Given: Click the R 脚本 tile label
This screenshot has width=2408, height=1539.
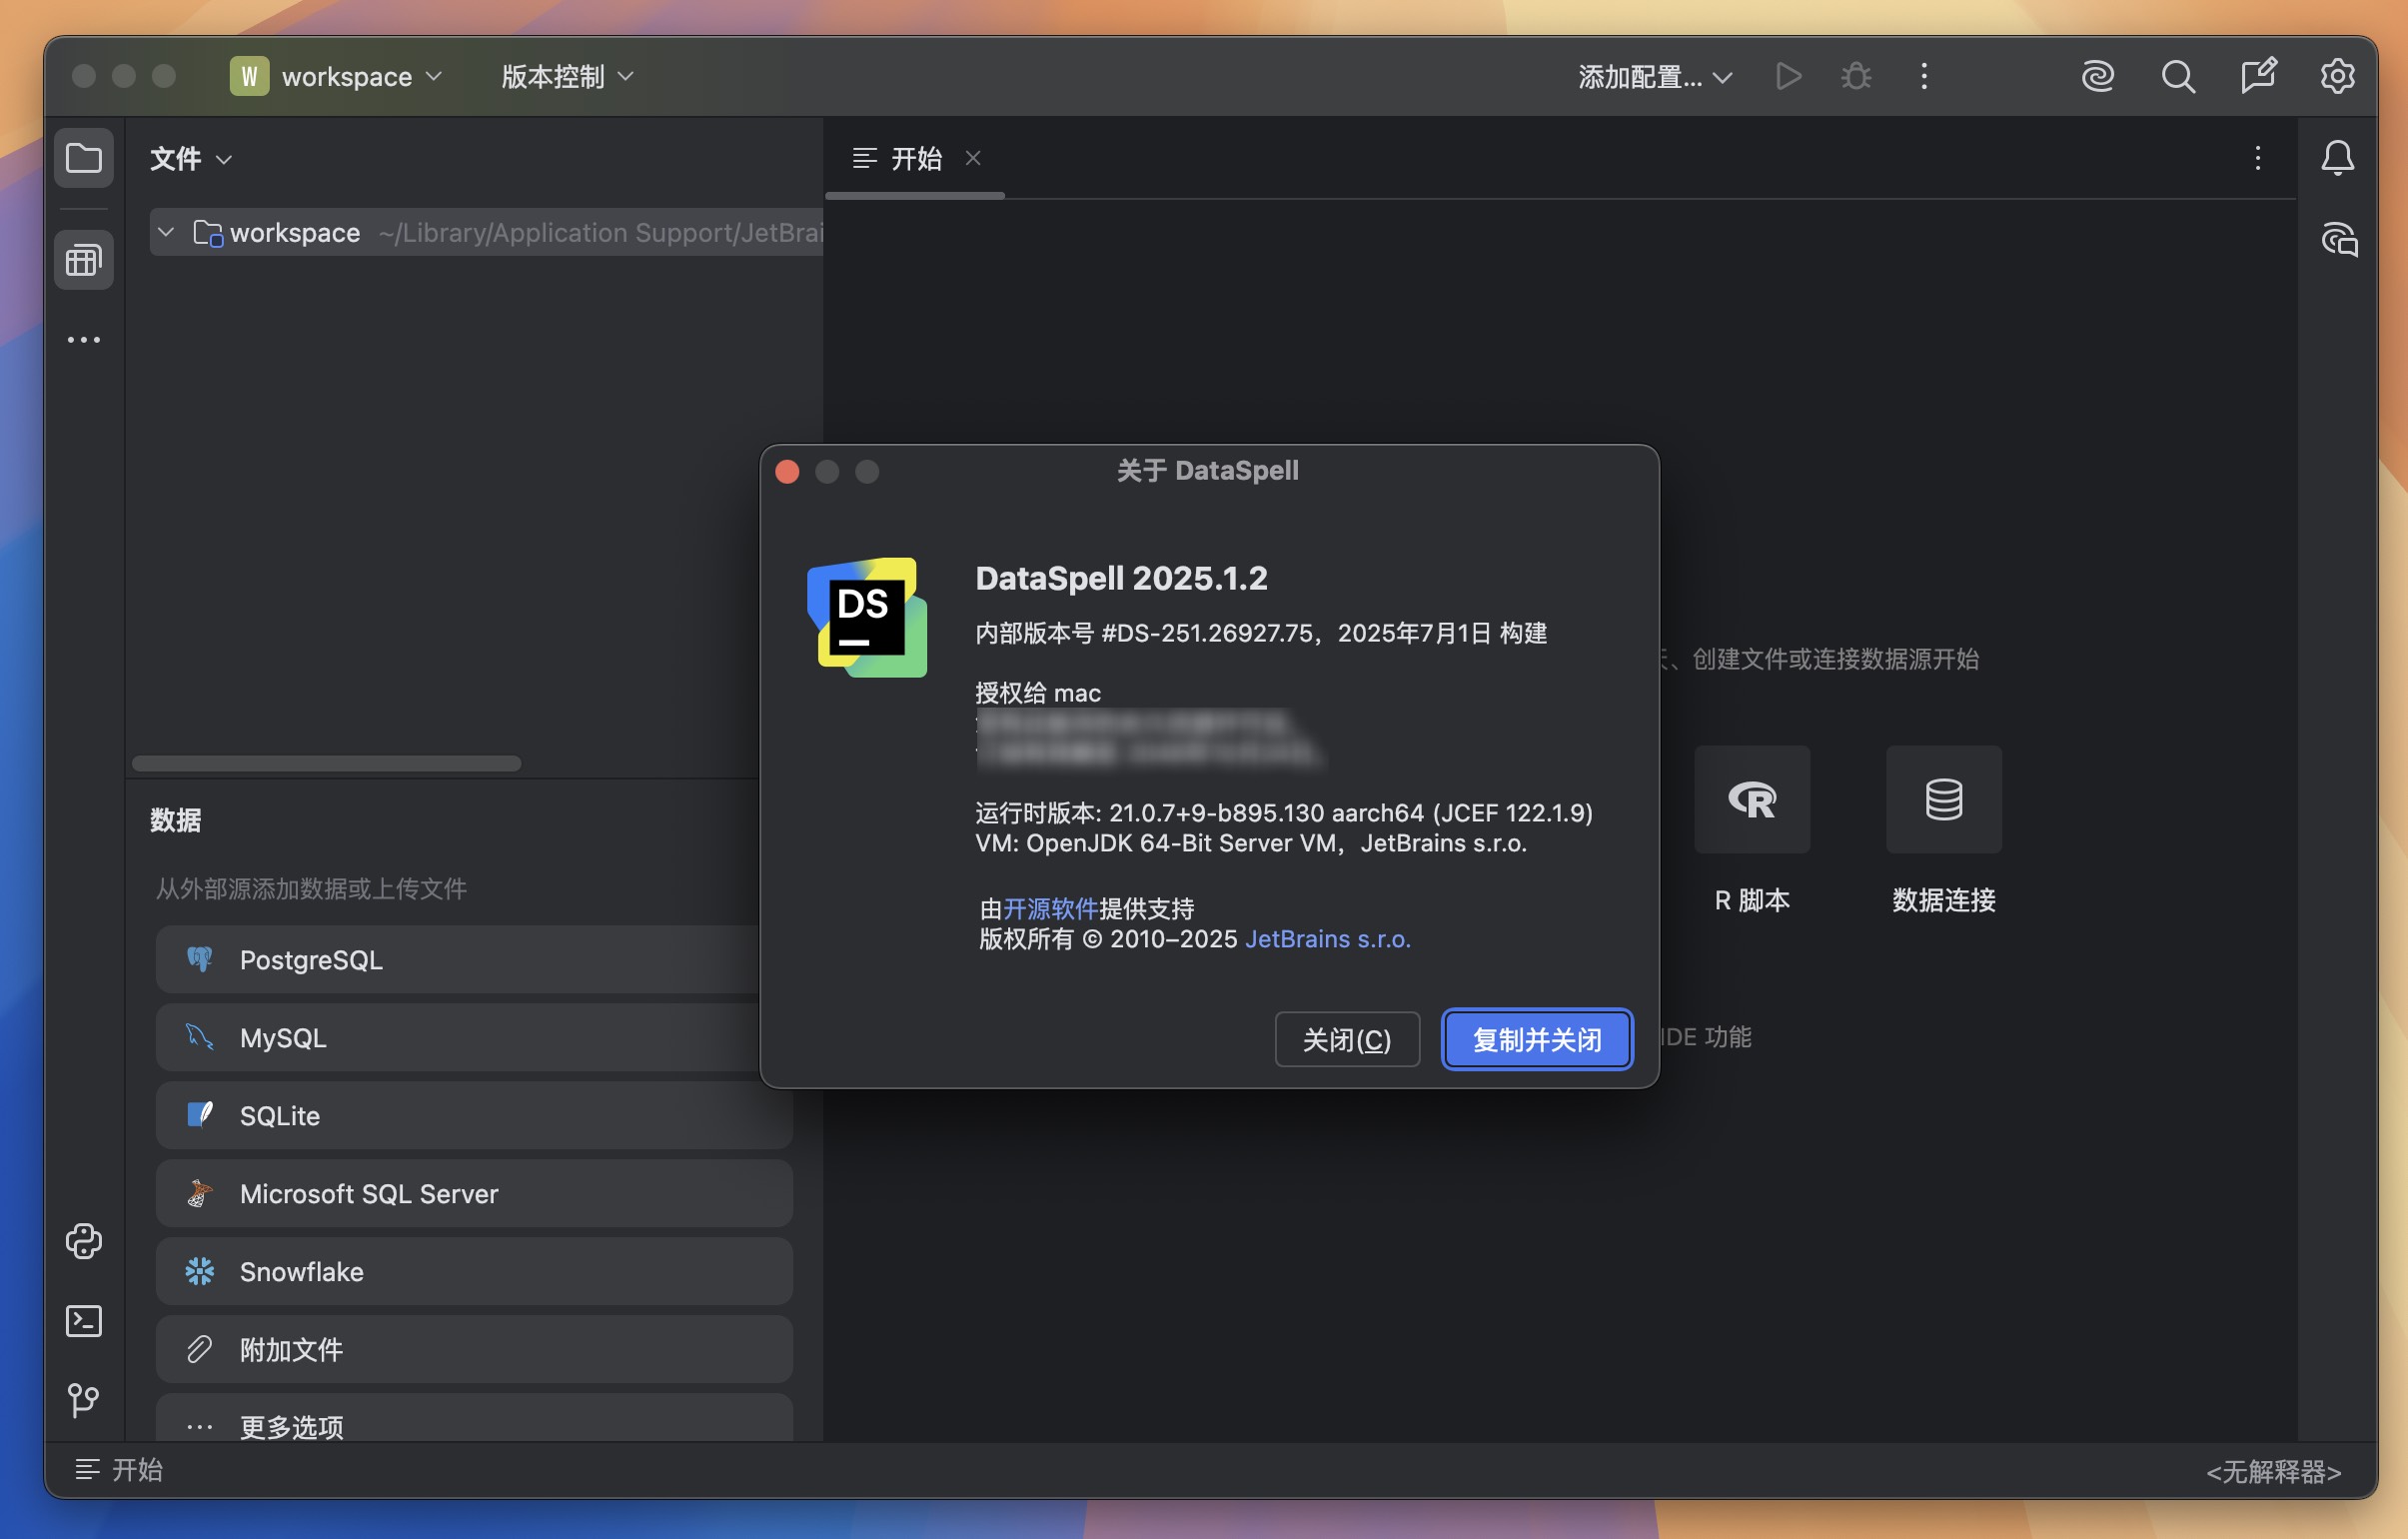Looking at the screenshot, I should [x=1752, y=899].
